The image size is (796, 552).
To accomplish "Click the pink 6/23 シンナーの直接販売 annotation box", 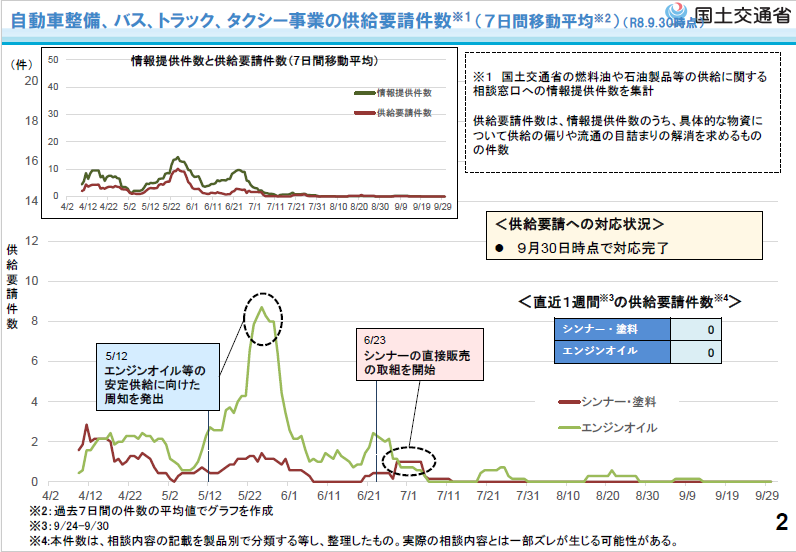I will point(420,354).
